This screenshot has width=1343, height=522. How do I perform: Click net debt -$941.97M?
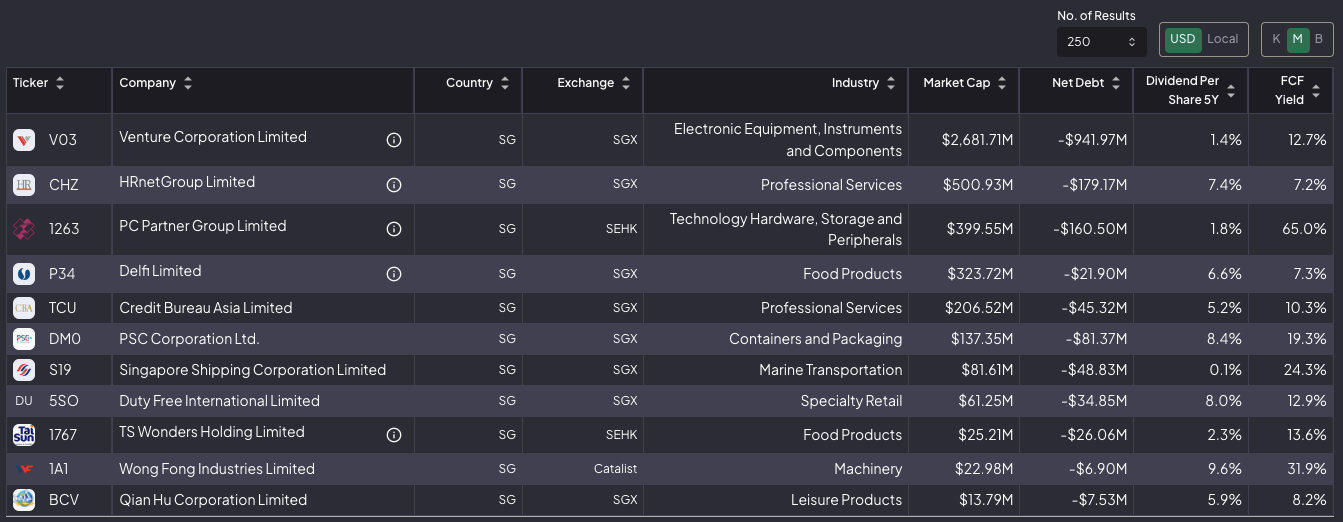point(1093,140)
